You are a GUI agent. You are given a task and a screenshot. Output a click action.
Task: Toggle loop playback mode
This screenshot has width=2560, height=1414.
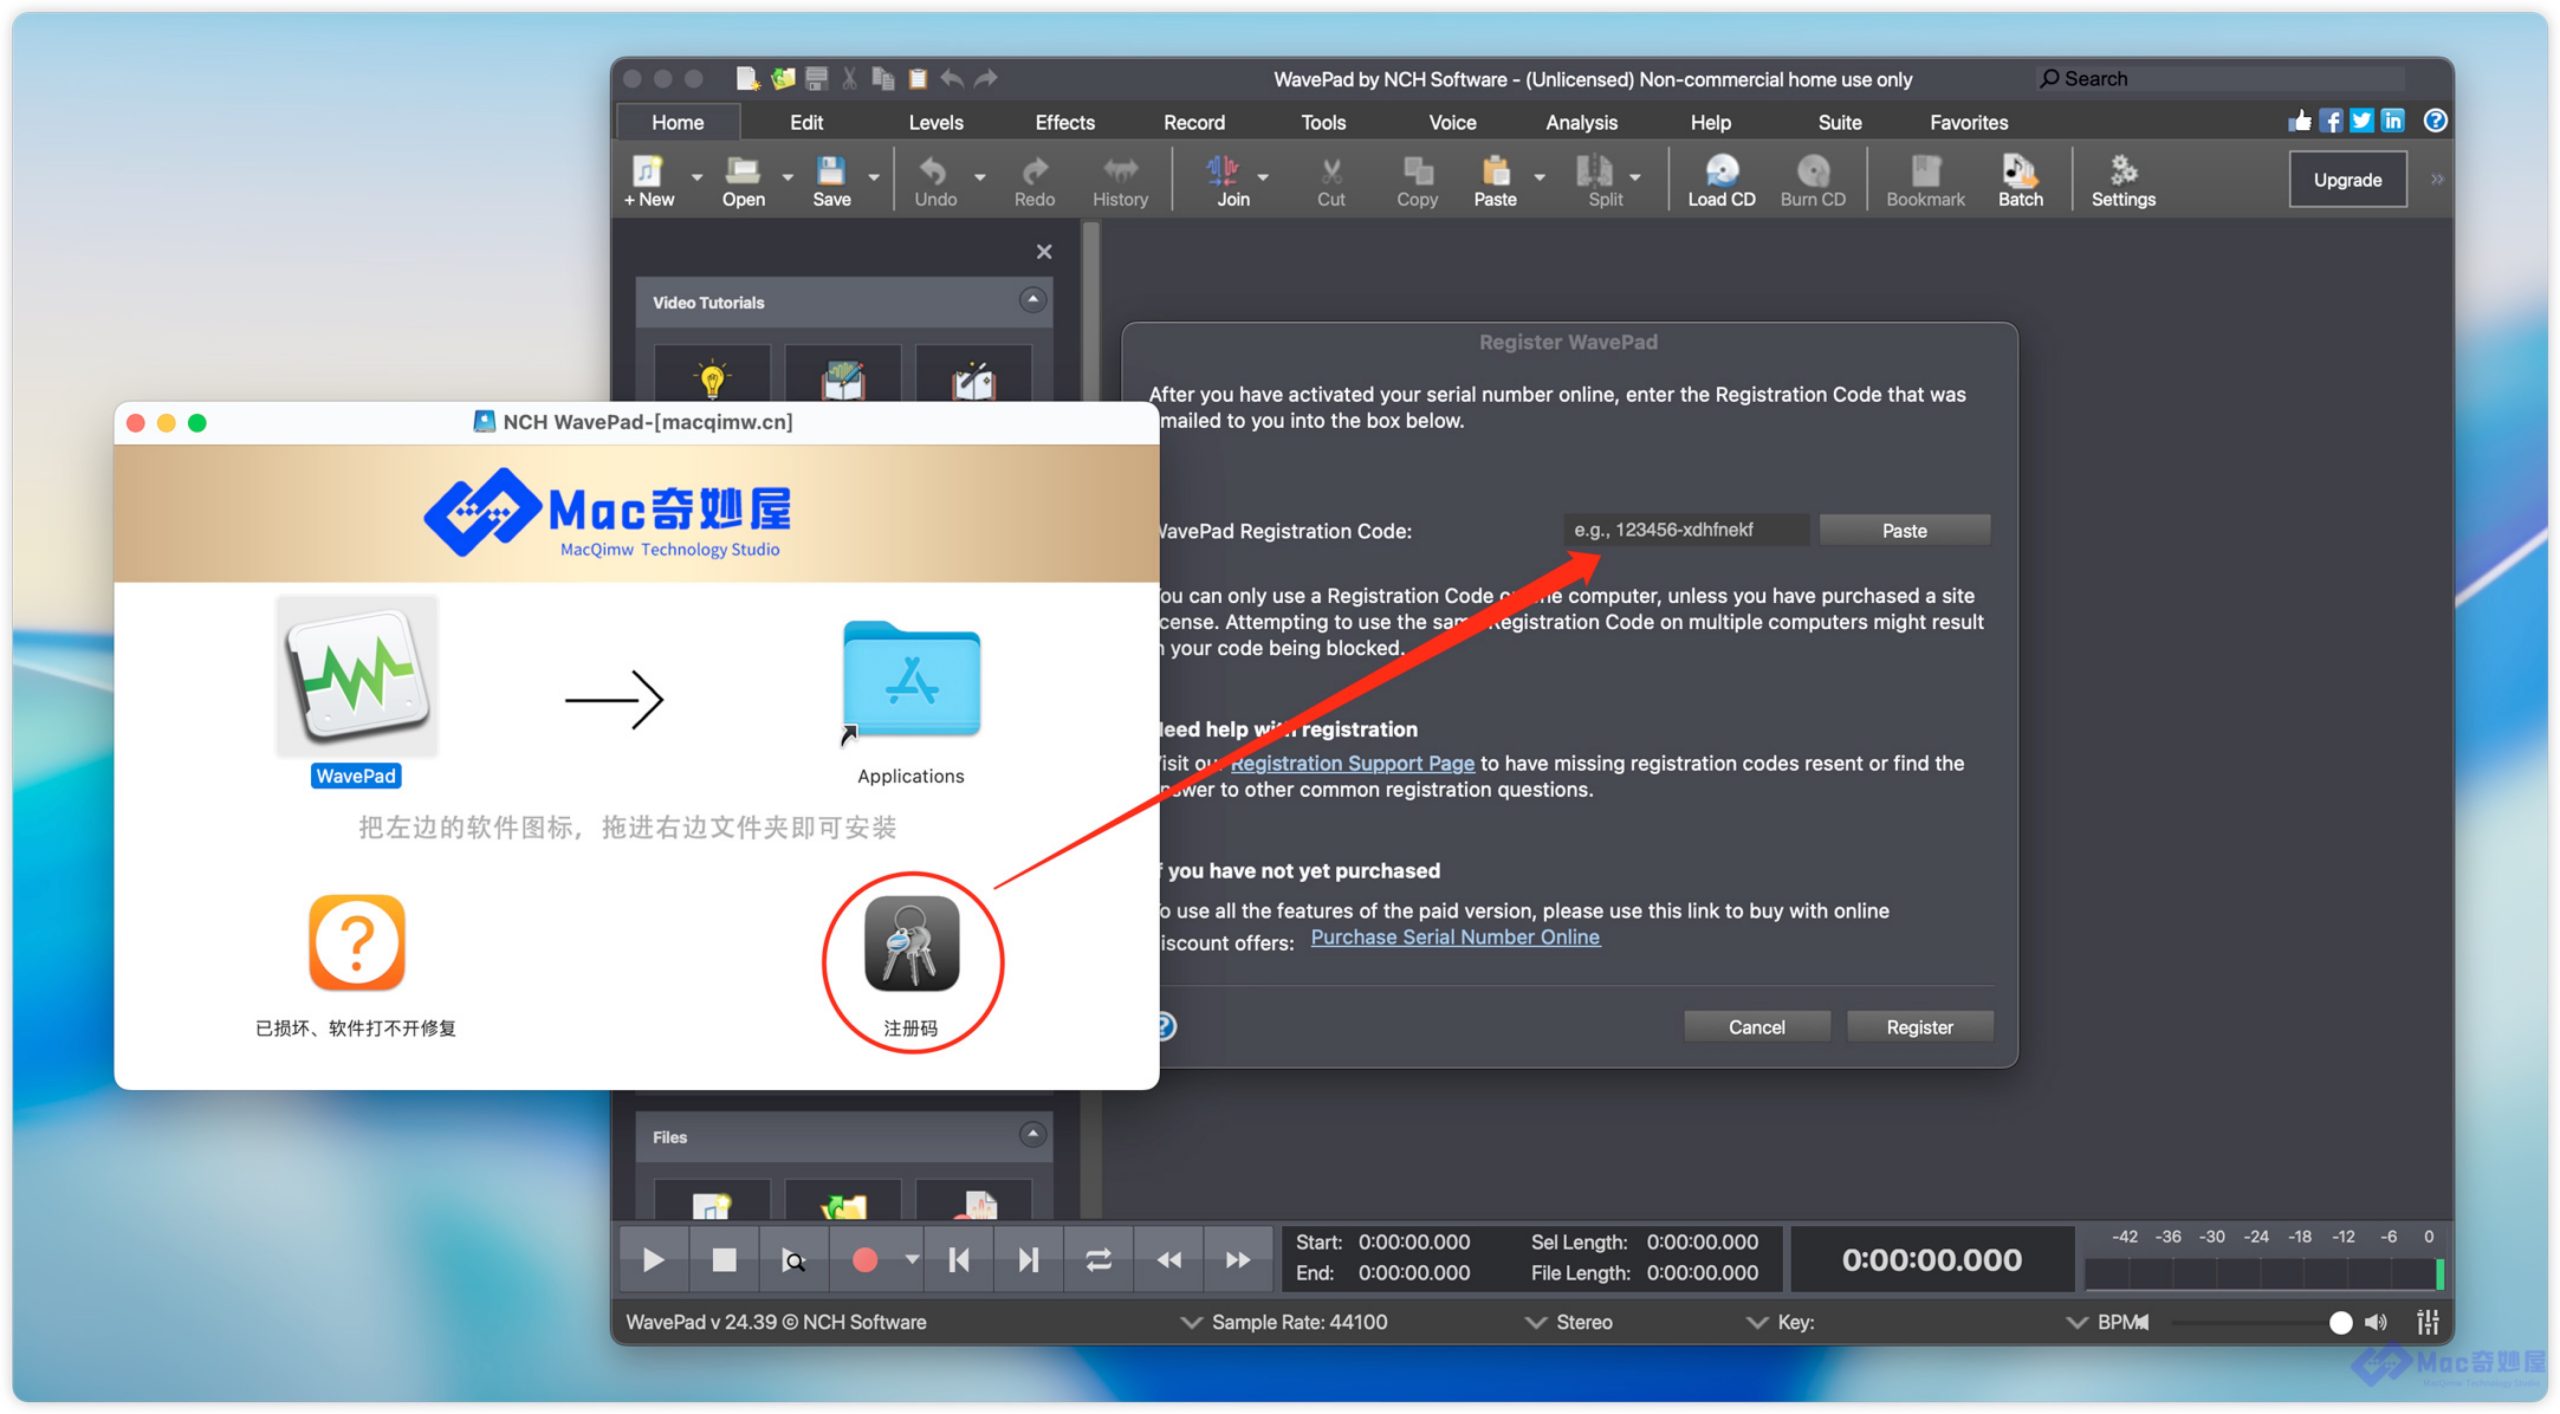coord(1098,1260)
